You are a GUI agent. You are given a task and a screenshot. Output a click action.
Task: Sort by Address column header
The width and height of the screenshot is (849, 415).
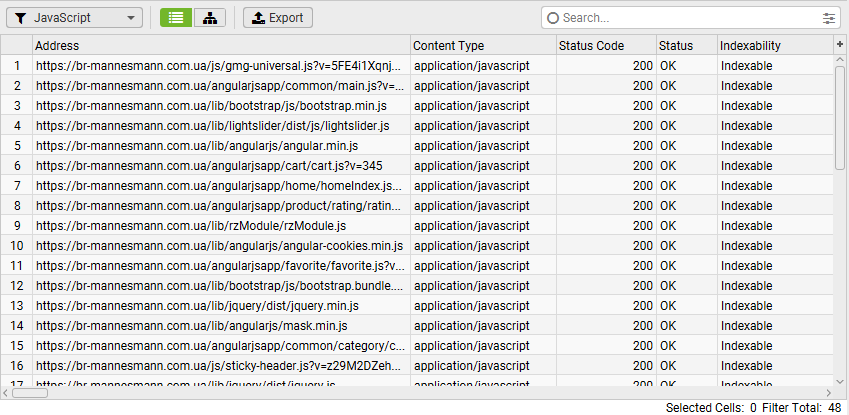(x=220, y=45)
